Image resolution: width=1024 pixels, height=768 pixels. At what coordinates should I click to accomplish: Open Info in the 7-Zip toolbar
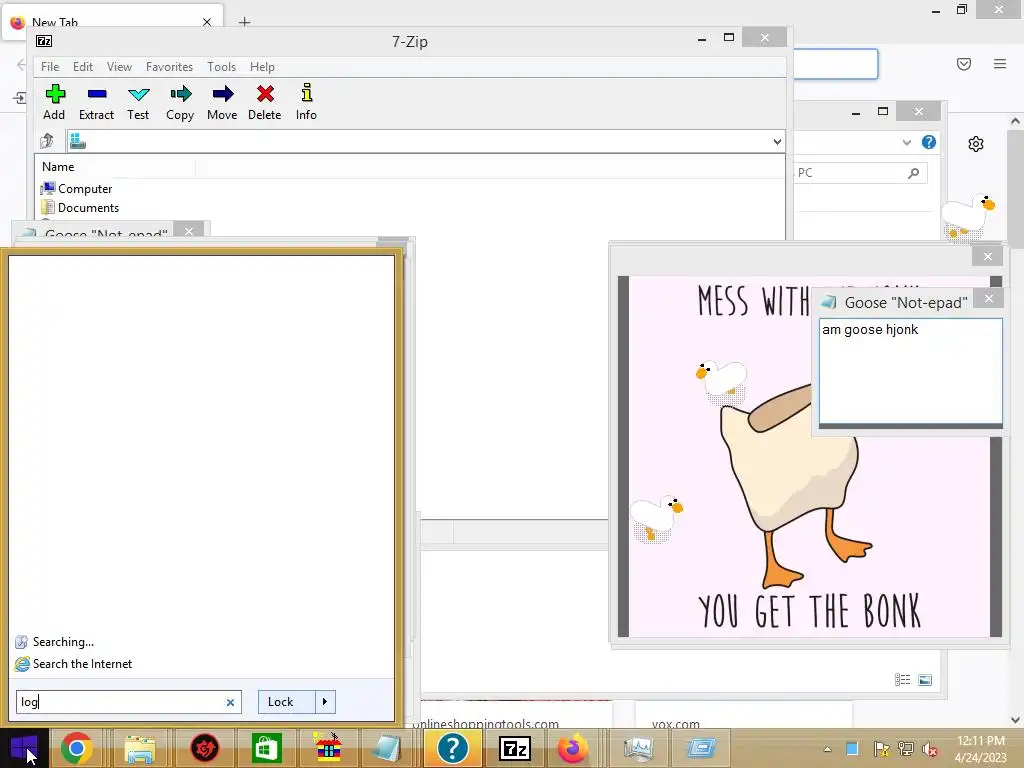(x=306, y=101)
